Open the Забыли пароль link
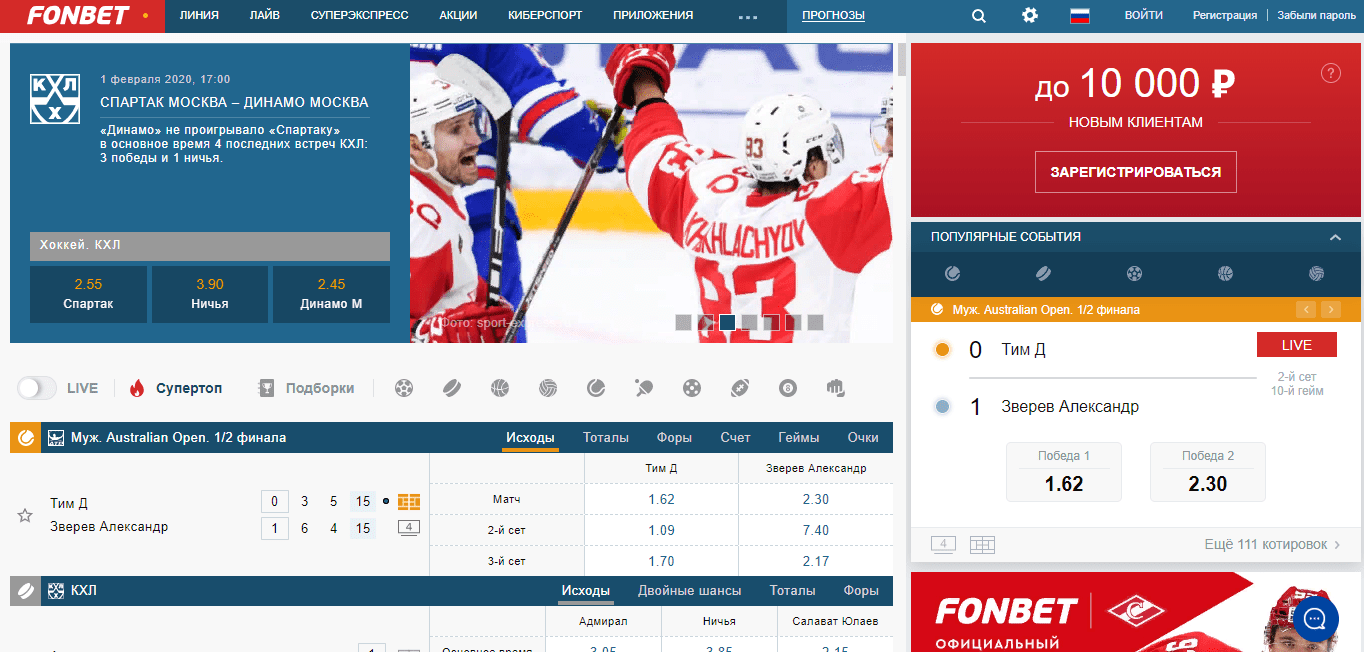 (1316, 16)
